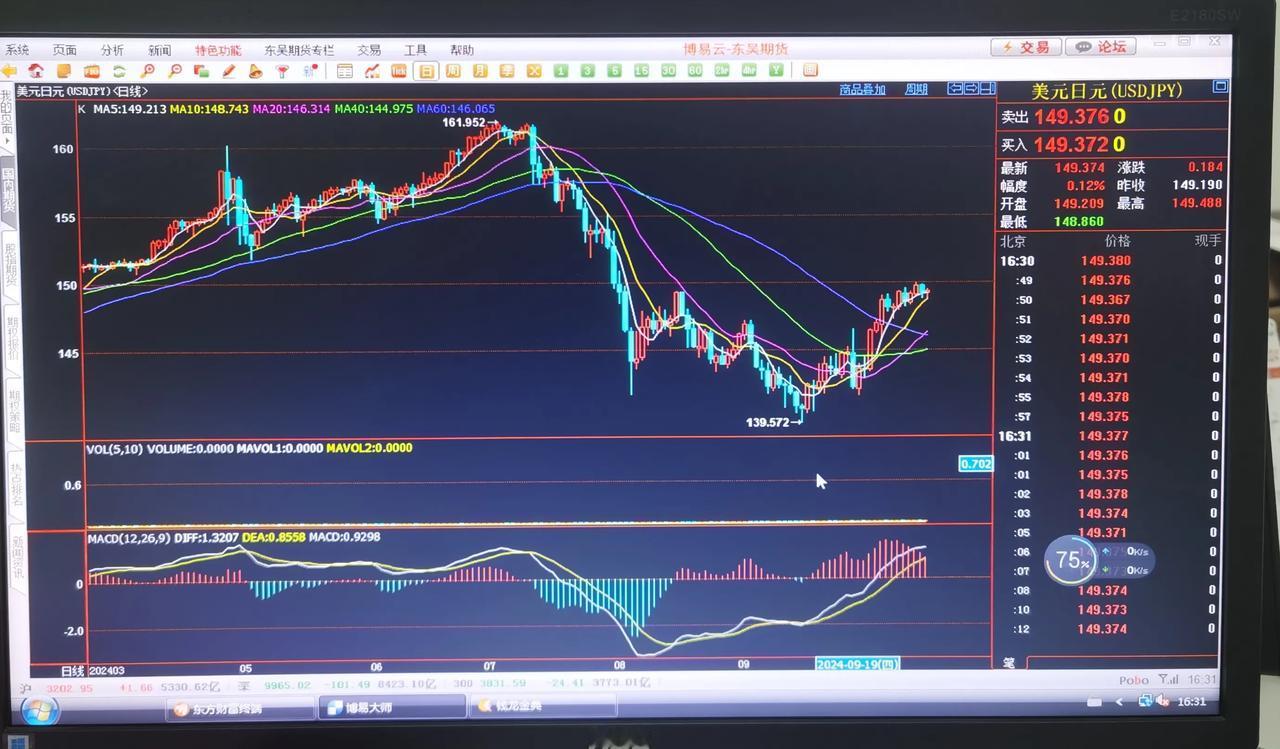Switch to tick chart icon
Viewport: 1280px width, 749px height.
pos(398,70)
